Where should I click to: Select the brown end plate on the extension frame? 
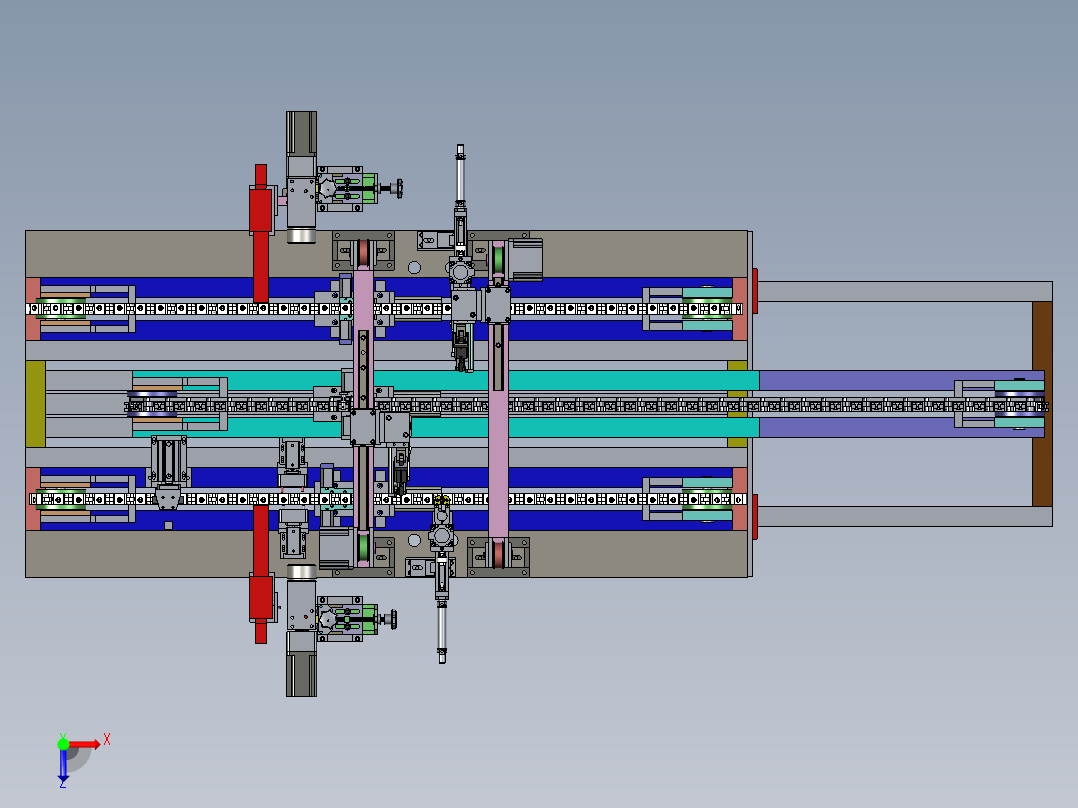(x=1042, y=404)
